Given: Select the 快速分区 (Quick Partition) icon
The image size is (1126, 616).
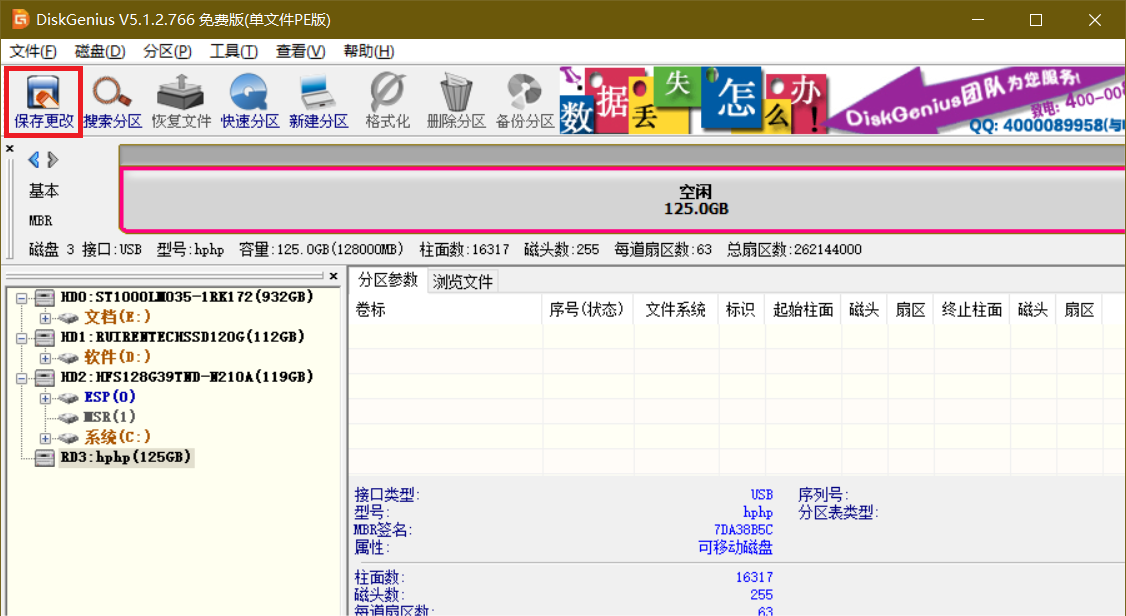Looking at the screenshot, I should coord(249,102).
